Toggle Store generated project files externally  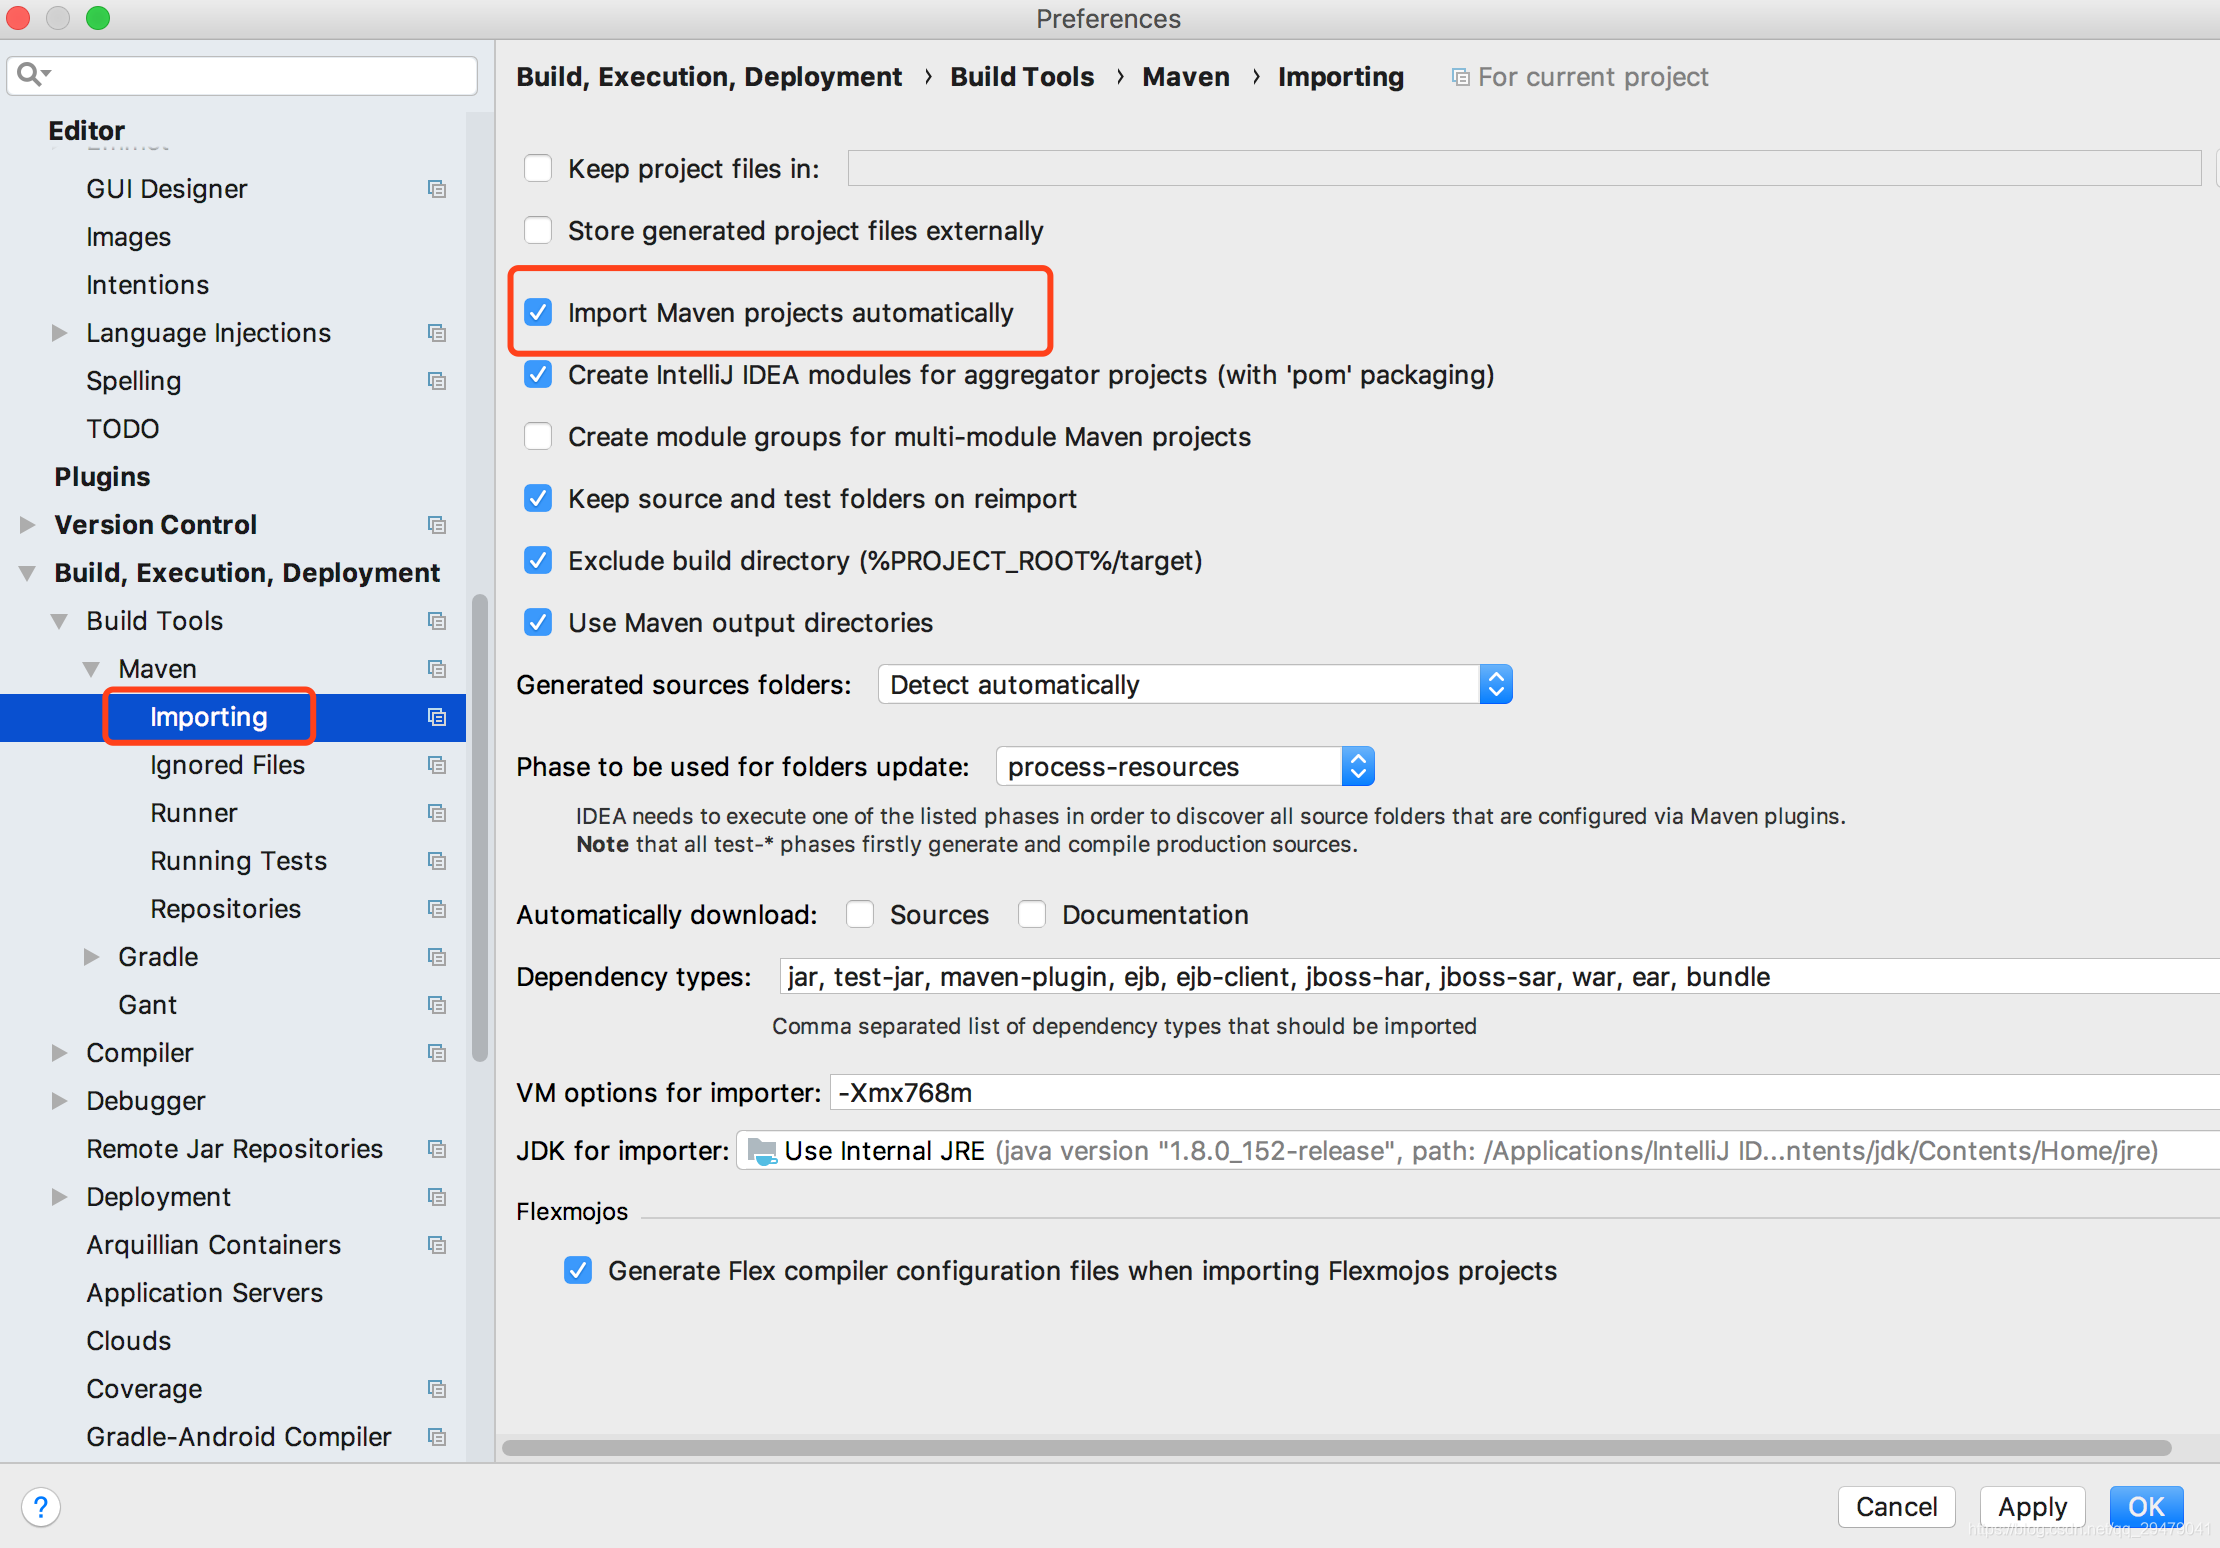pyautogui.click(x=538, y=230)
